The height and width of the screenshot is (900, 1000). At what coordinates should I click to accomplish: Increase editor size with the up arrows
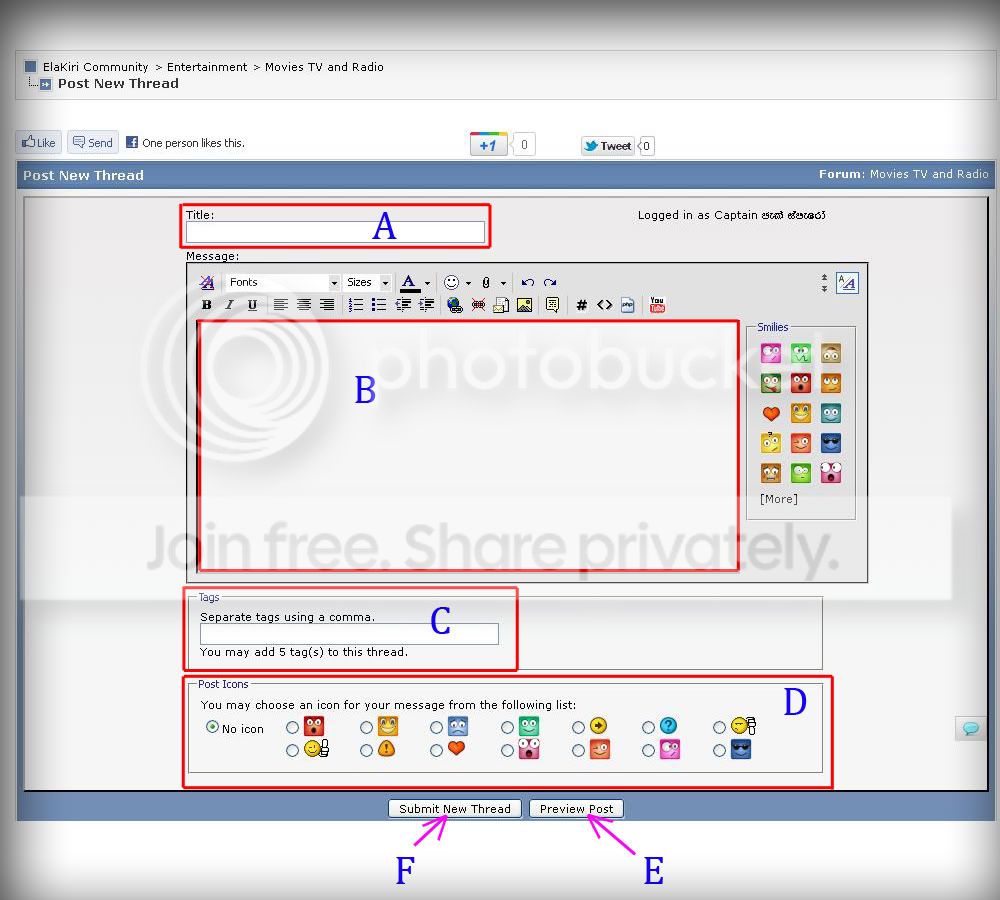pyautogui.click(x=824, y=277)
